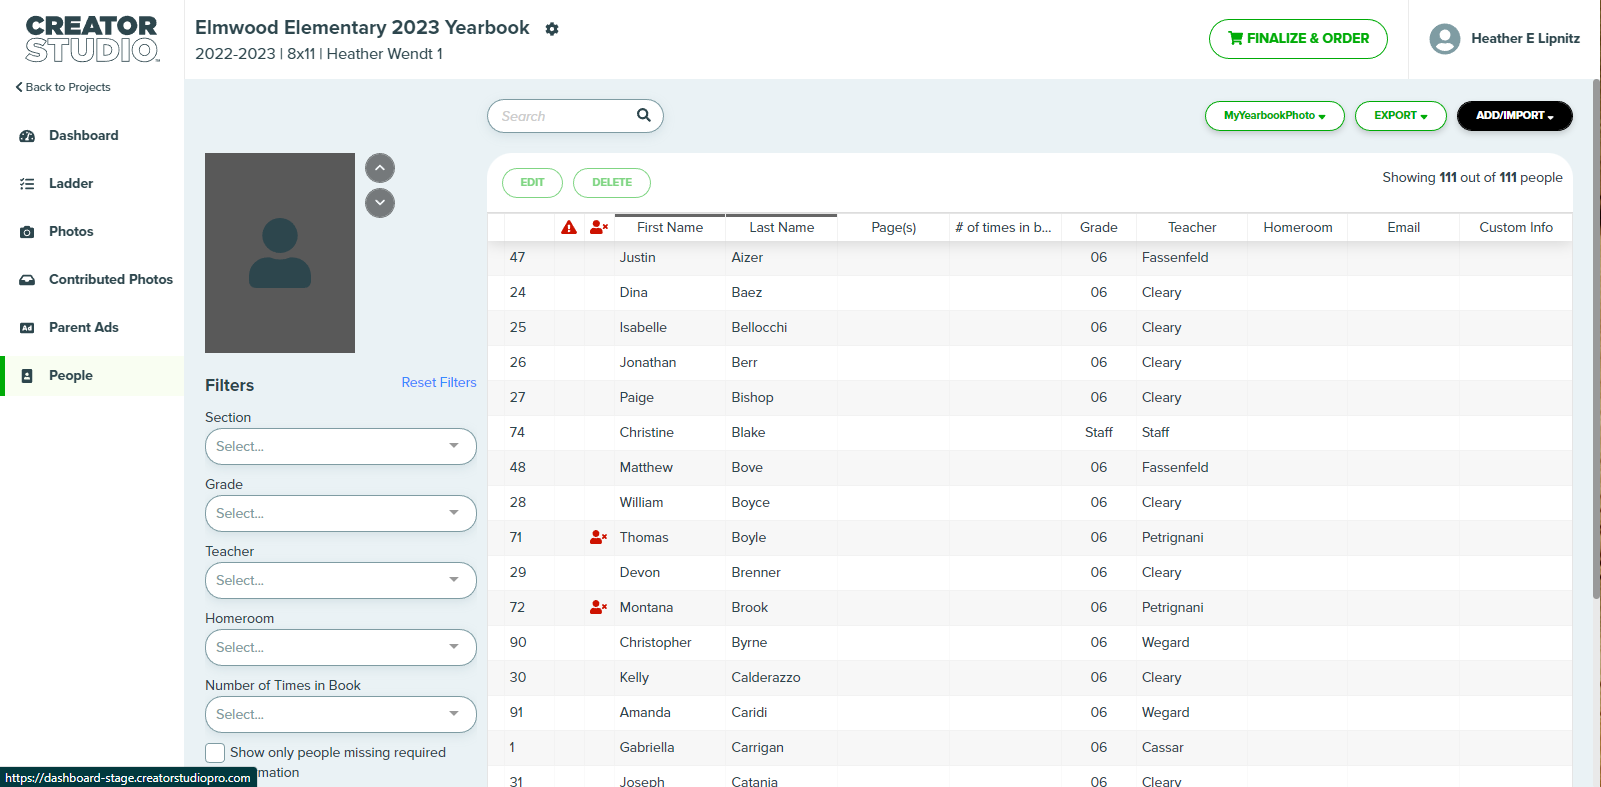Select the Kelly Calderazzo row

[1030, 678]
